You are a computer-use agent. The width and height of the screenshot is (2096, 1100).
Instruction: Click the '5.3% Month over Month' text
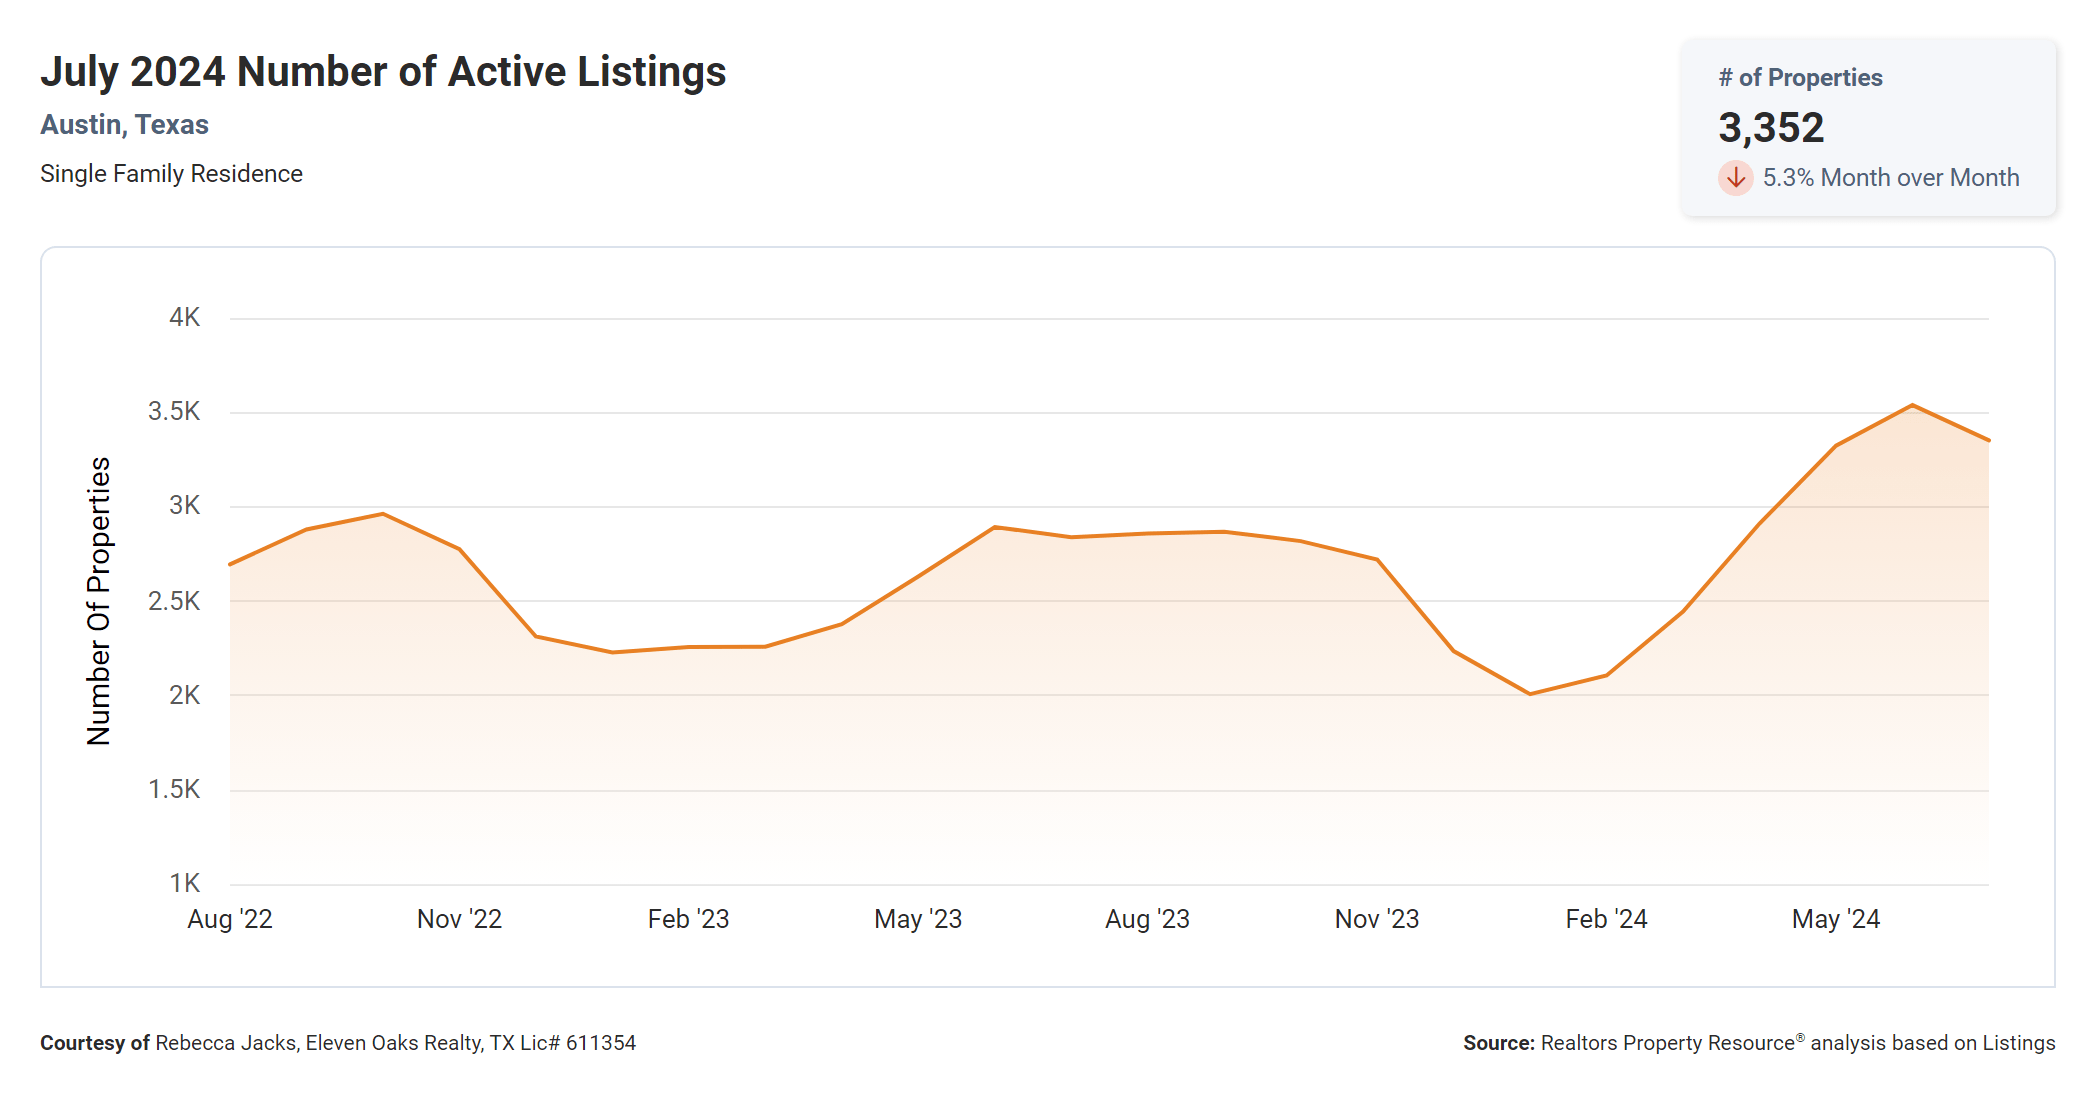1890,178
